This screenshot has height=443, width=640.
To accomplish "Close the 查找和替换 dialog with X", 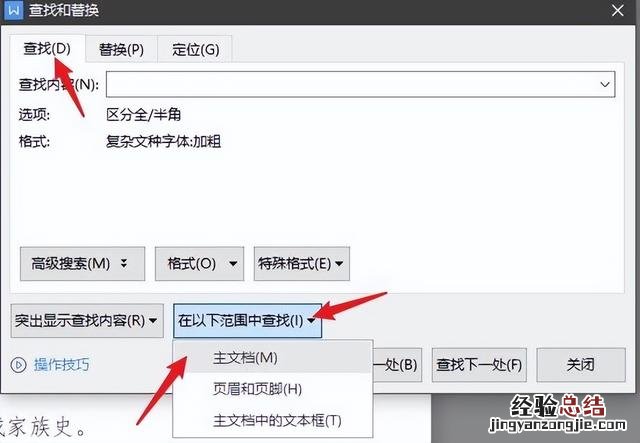I will point(618,11).
